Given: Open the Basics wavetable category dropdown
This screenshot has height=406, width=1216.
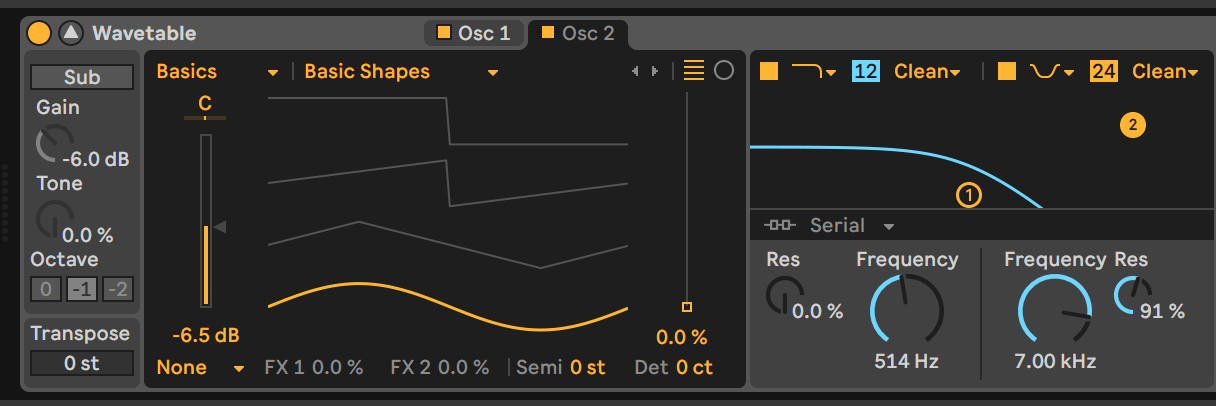Looking at the screenshot, I should 217,72.
